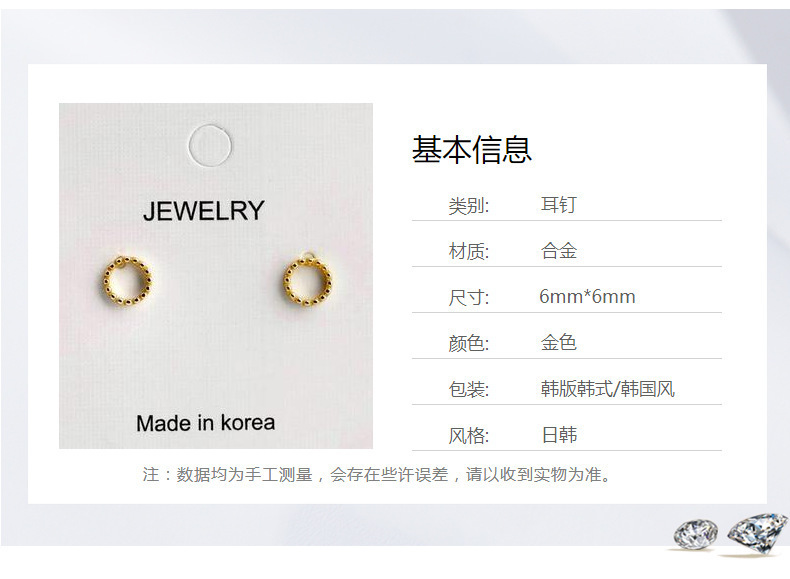Click the 尺寸 label
Viewport: 790px width, 579px height.
(469, 297)
